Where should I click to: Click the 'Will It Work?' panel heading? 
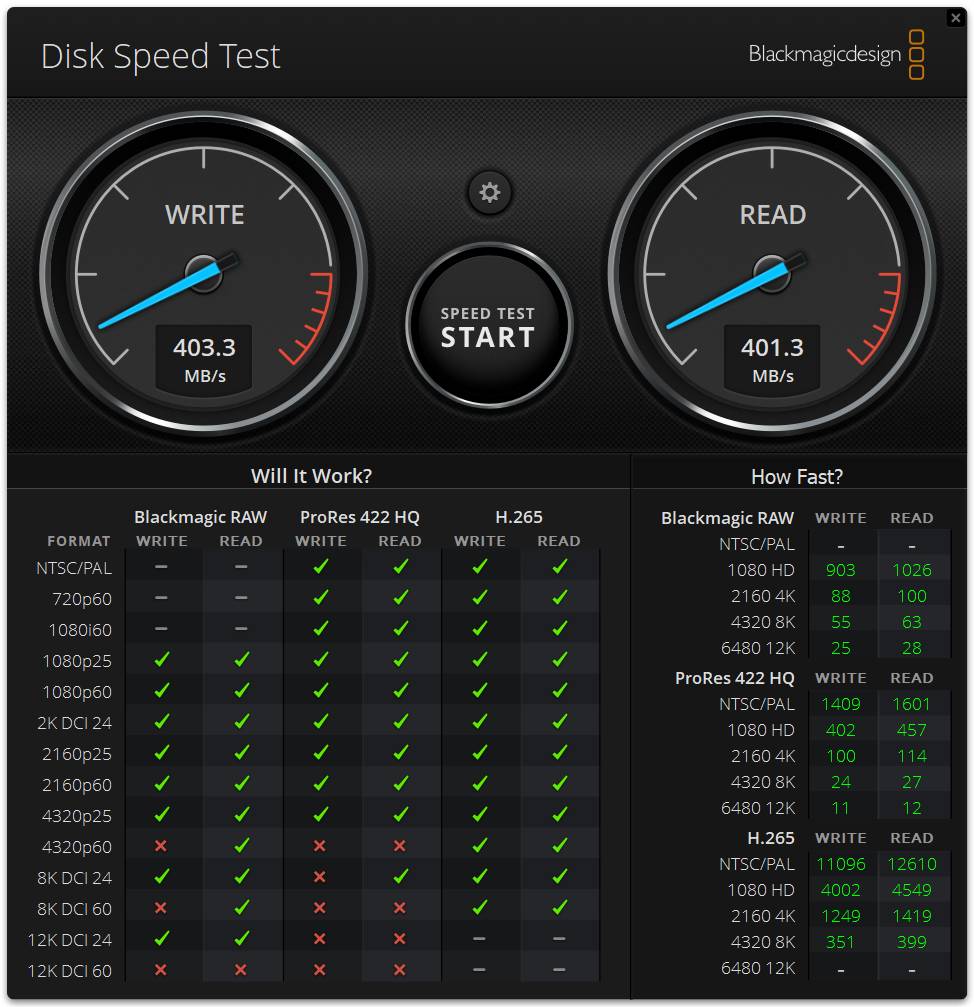click(311, 476)
